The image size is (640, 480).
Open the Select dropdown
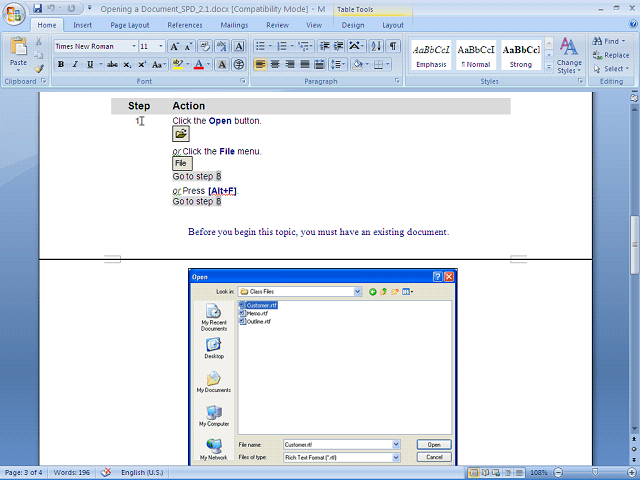[x=611, y=69]
